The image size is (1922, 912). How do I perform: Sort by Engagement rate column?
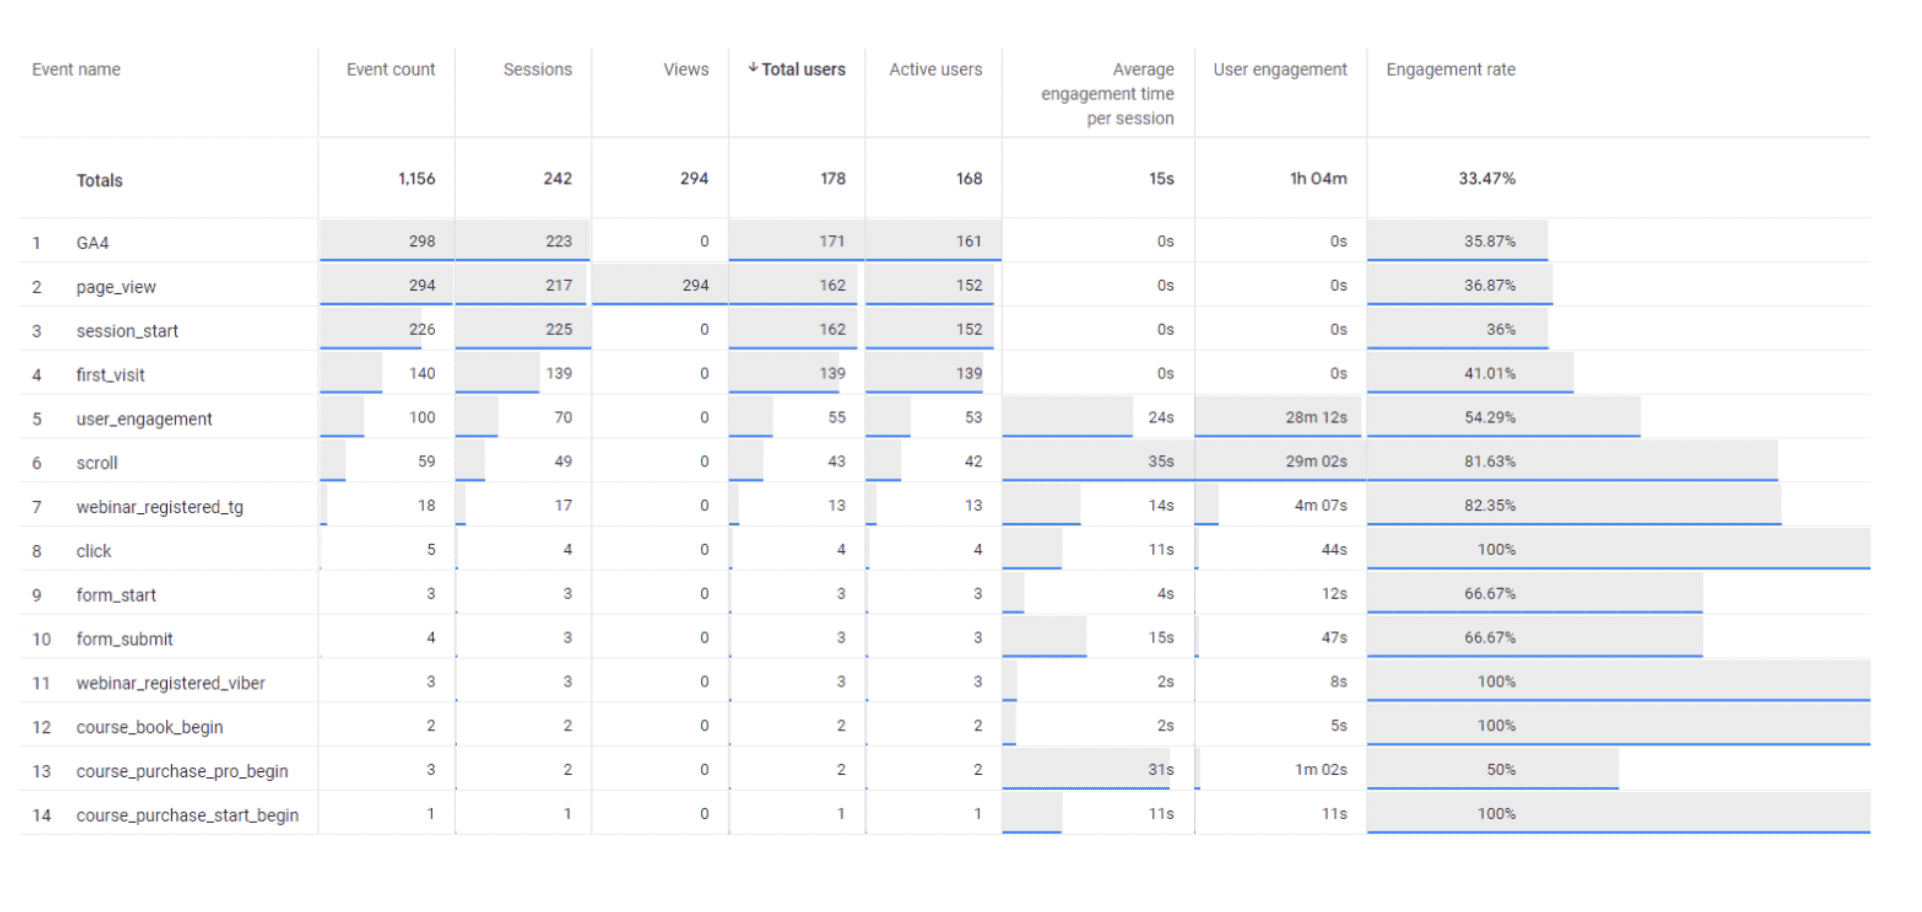click(1450, 70)
